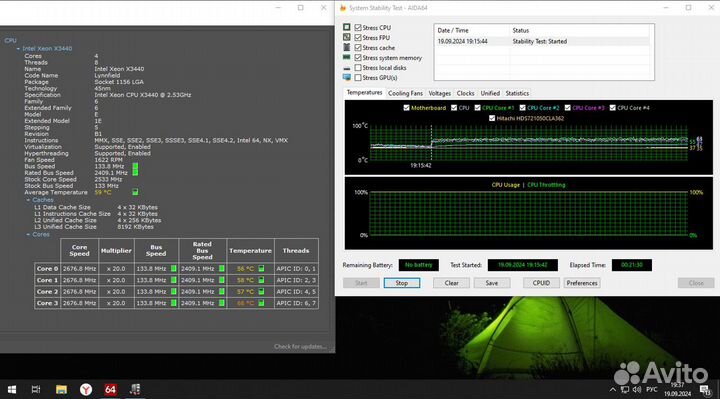Viewport: 720px width, 399px height.
Task: Select Stability Test Started log row
Action: click(x=543, y=41)
